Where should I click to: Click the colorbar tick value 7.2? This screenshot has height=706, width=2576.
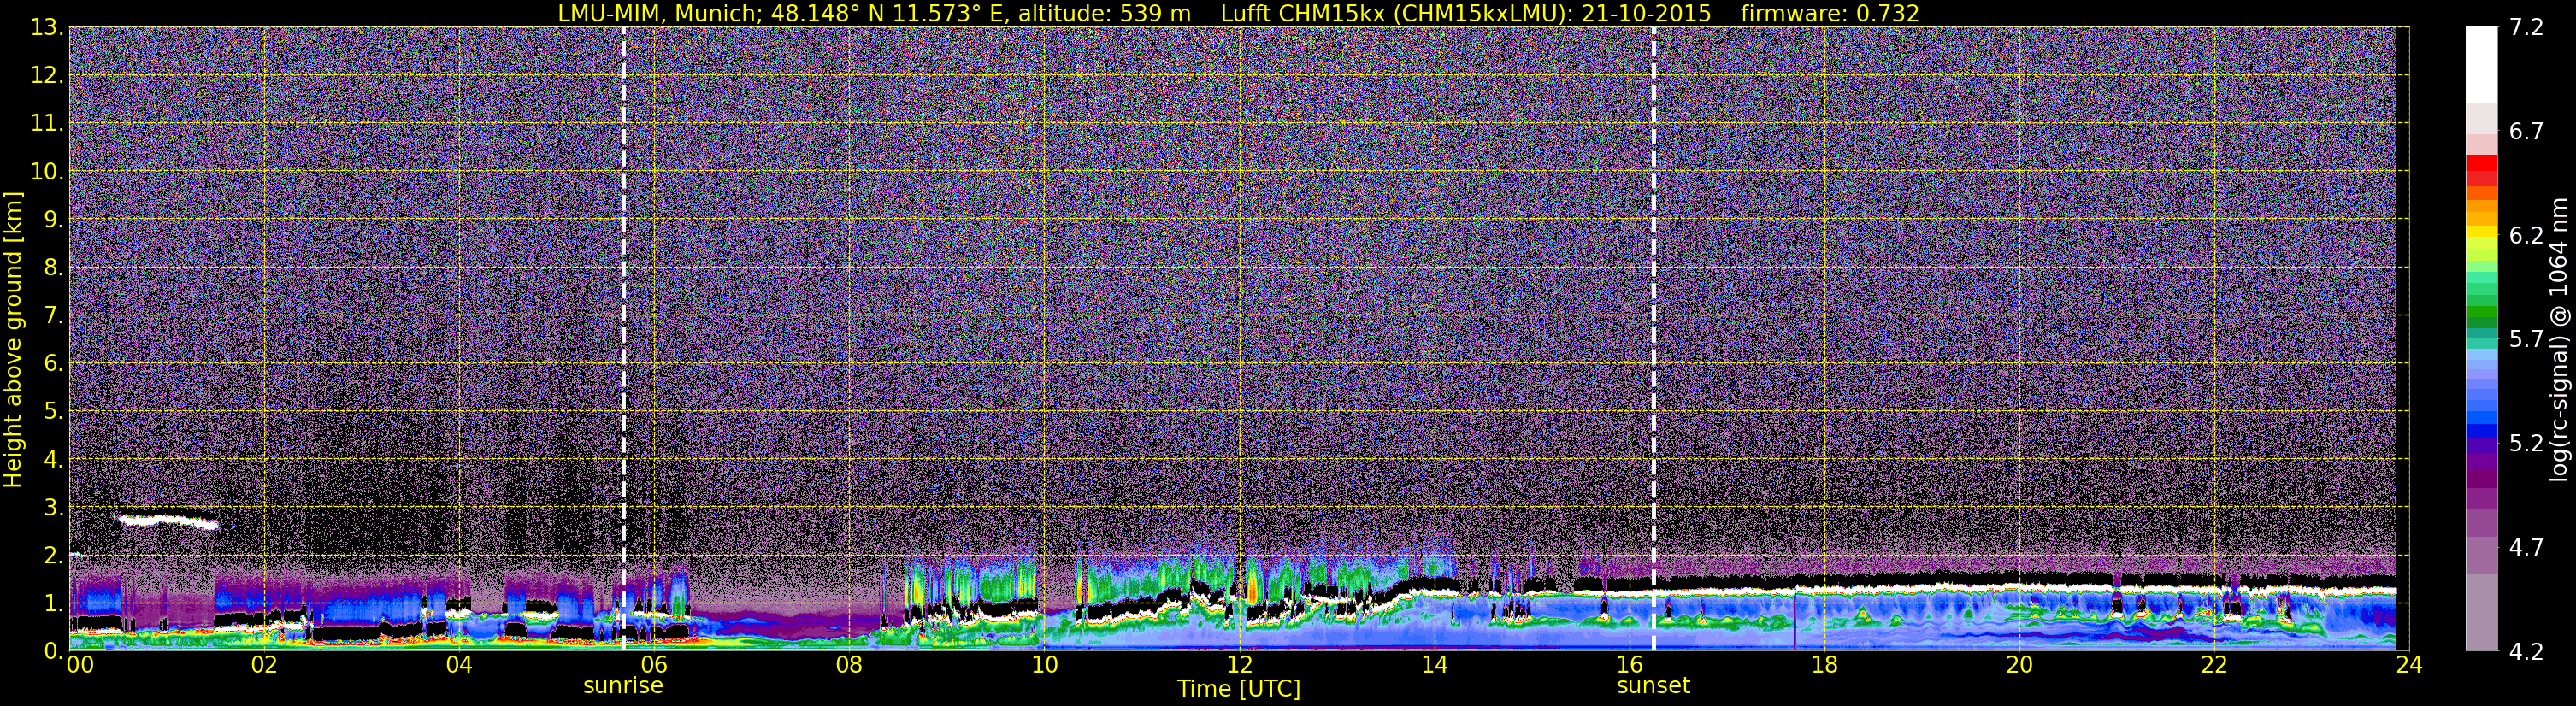2526,28
